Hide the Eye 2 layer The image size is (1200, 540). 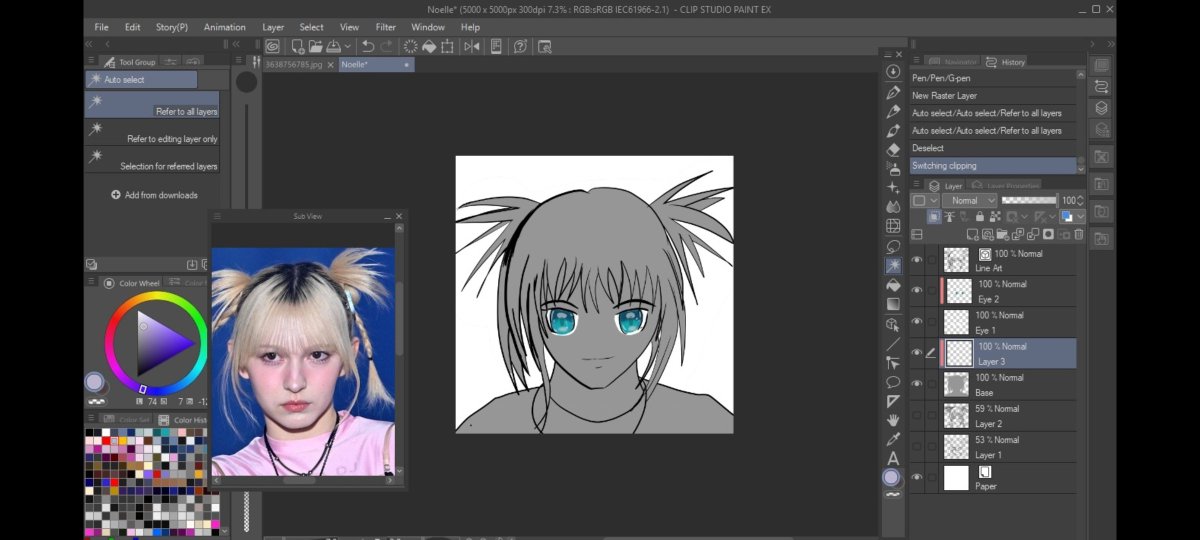point(917,291)
